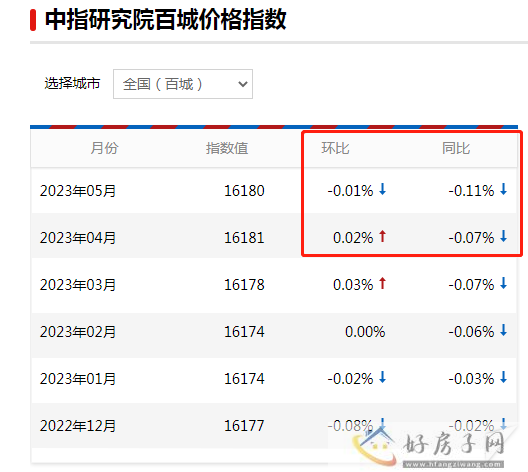Image resolution: width=528 pixels, height=472 pixels.
Task: Click index value 16174 in 2023年01月 row
Action: (244, 379)
